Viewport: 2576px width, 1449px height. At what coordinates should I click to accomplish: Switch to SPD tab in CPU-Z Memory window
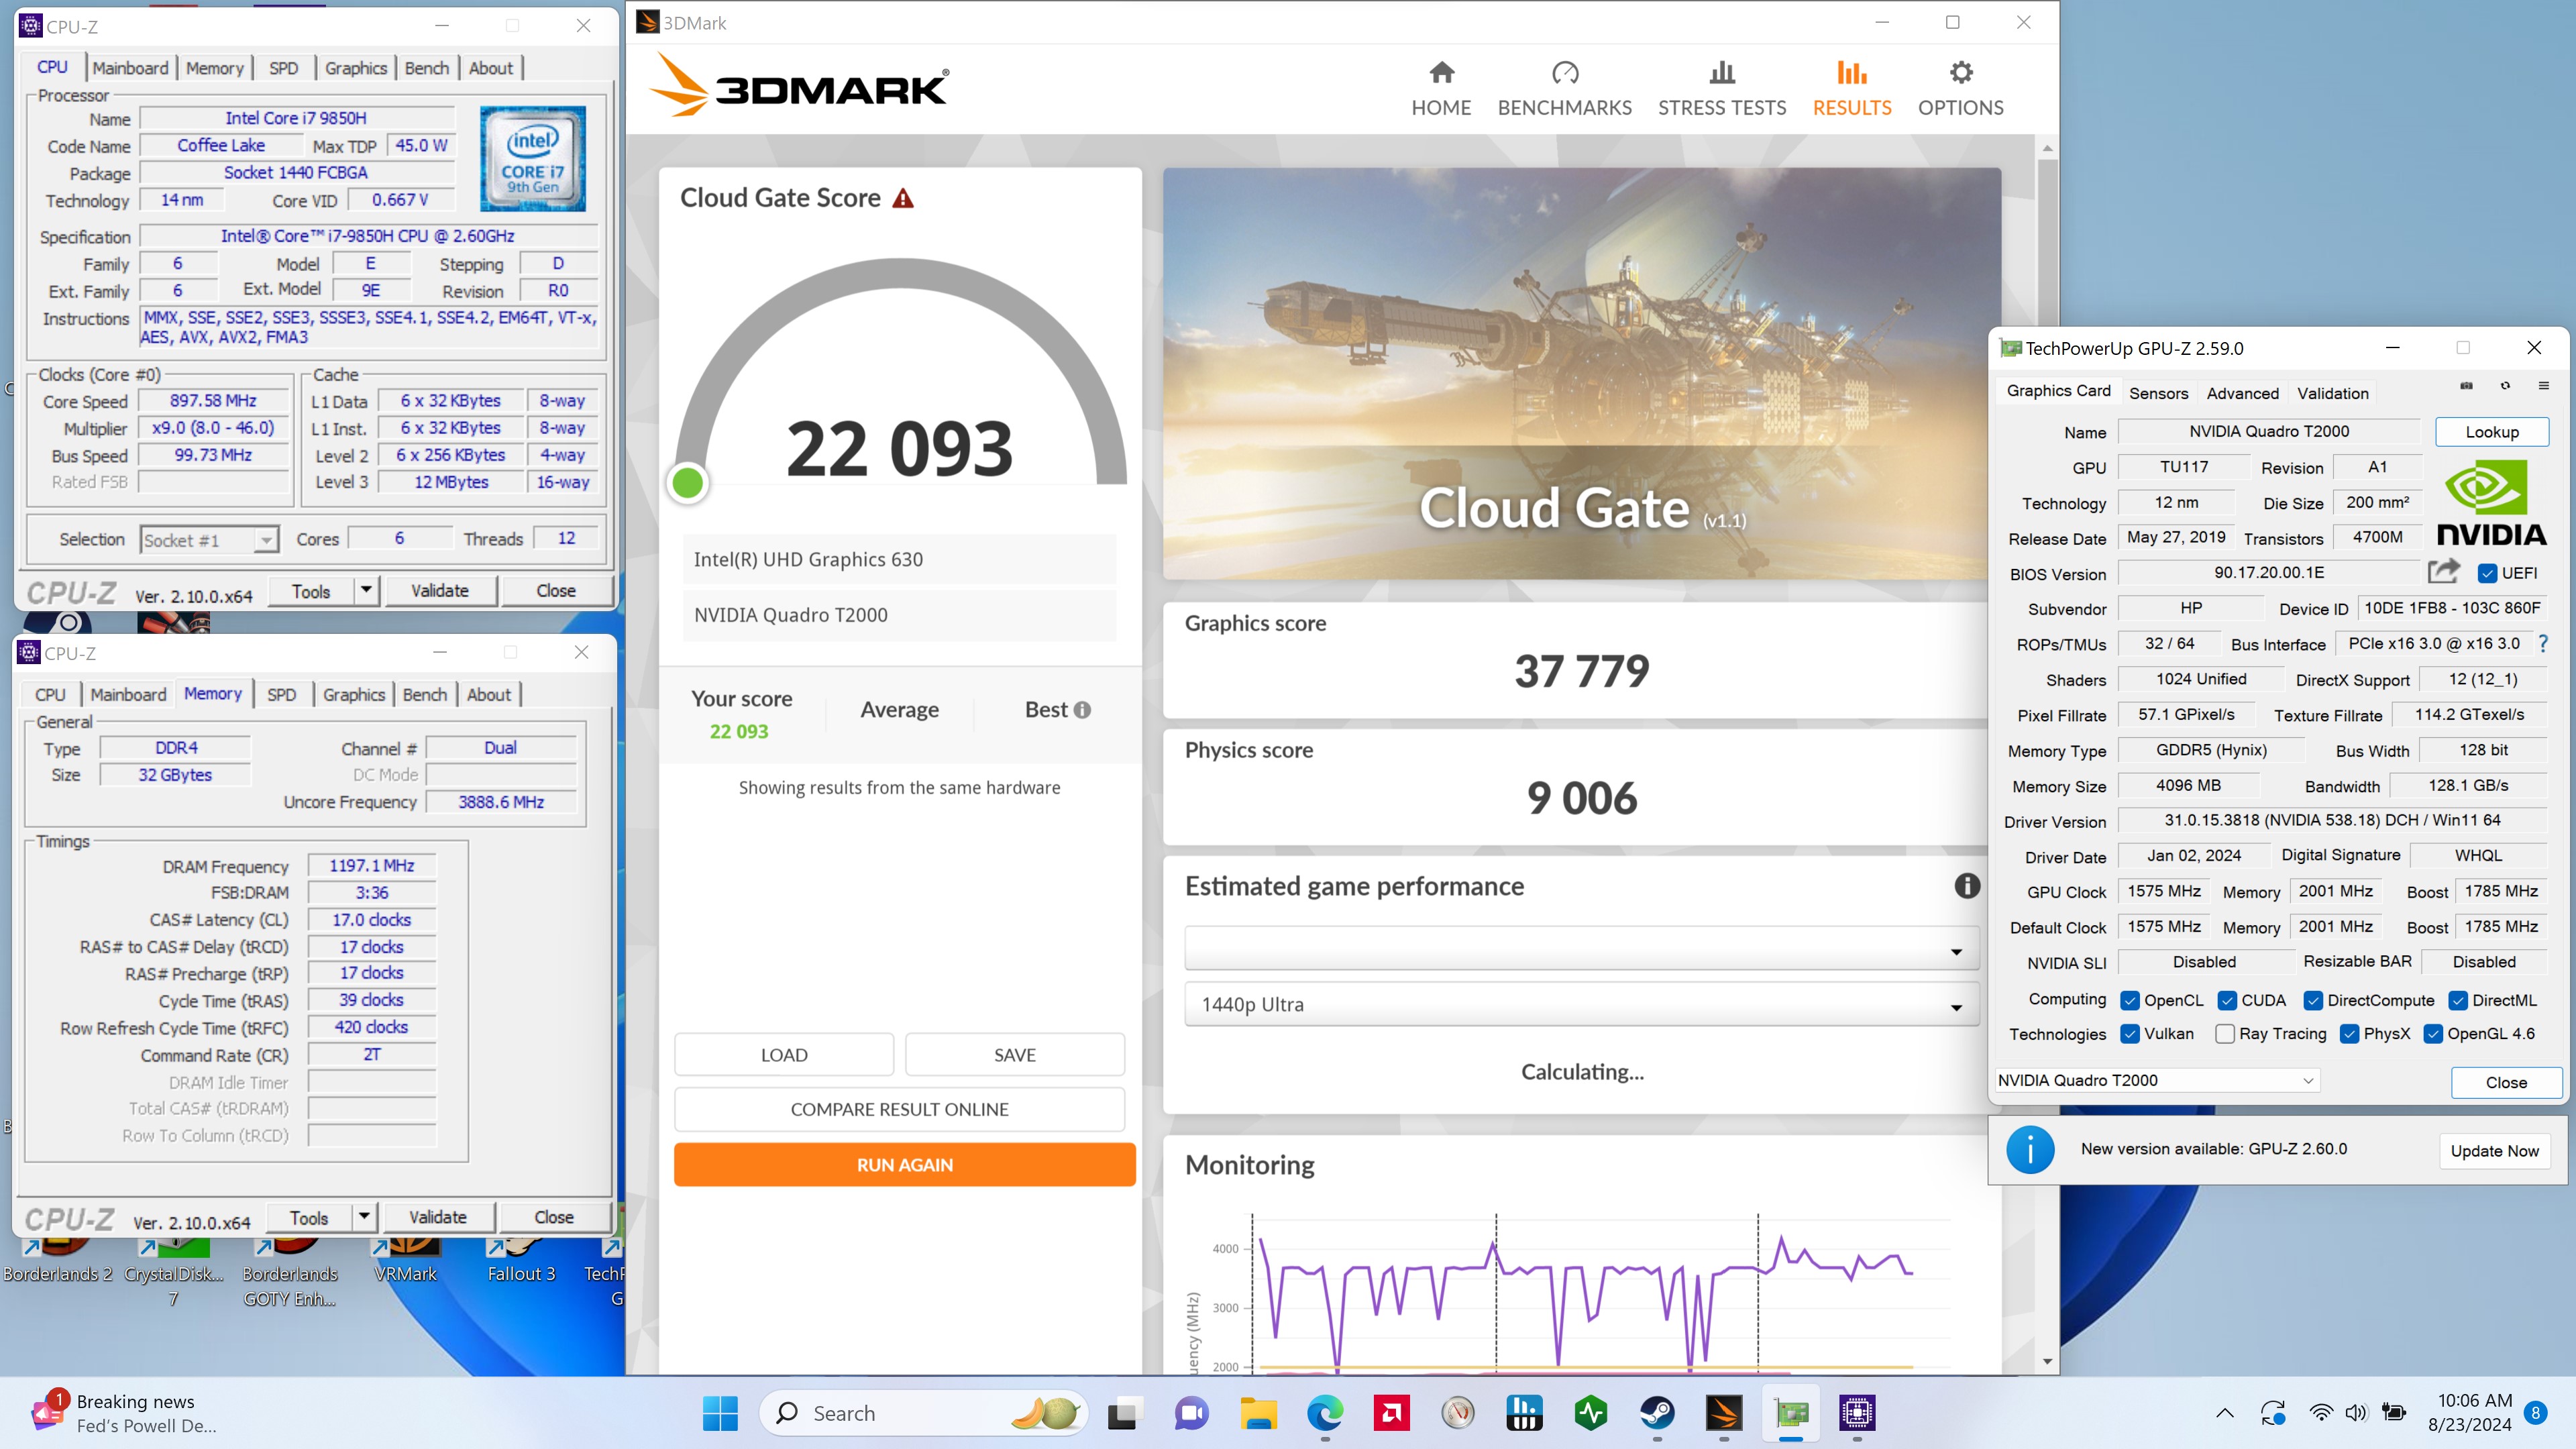pos(281,694)
